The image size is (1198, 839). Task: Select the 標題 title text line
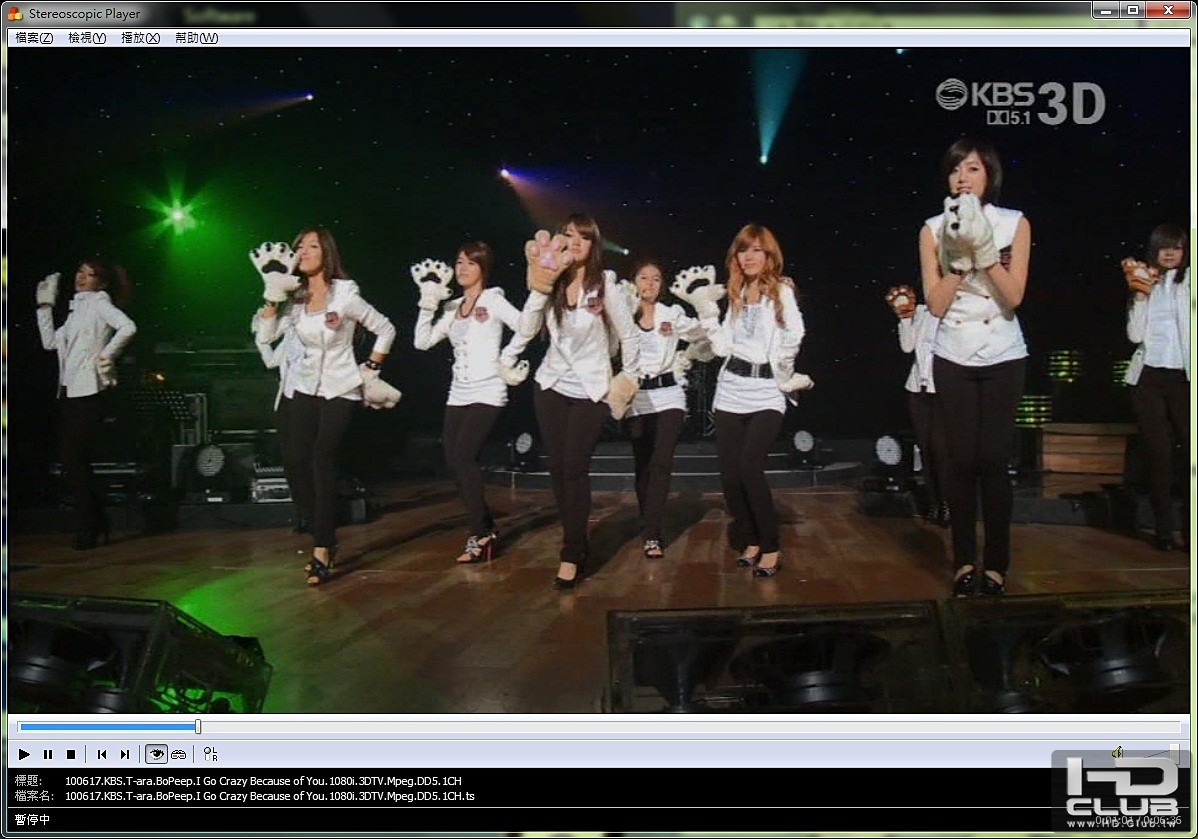263,781
